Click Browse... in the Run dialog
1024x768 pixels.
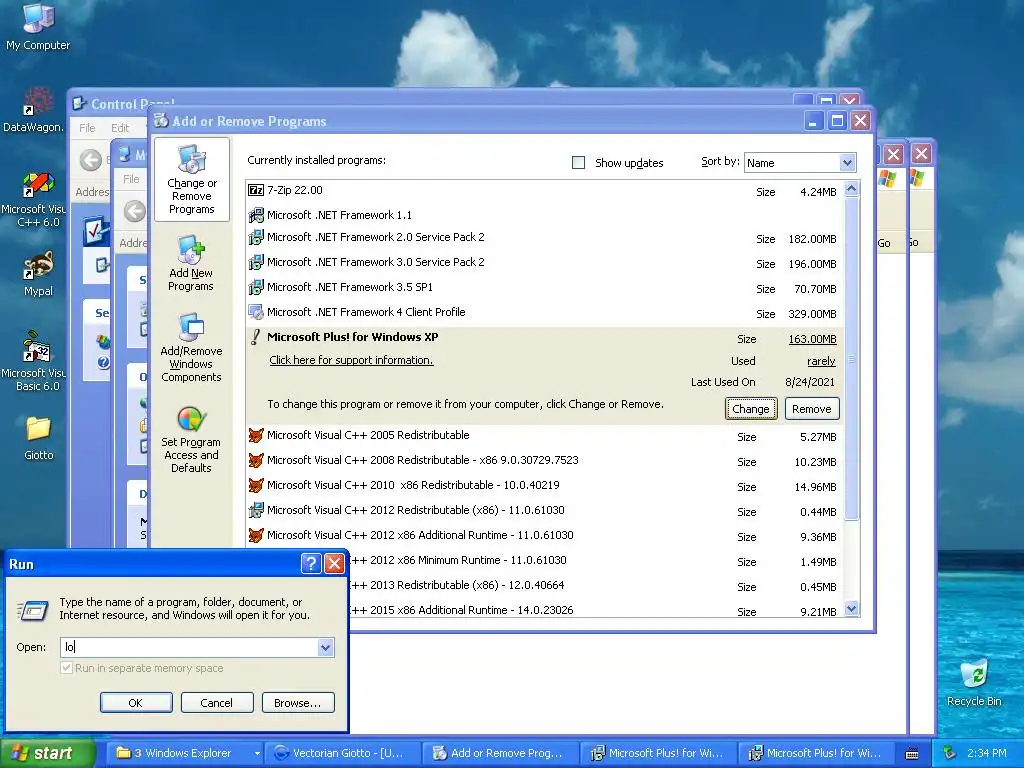click(x=298, y=703)
